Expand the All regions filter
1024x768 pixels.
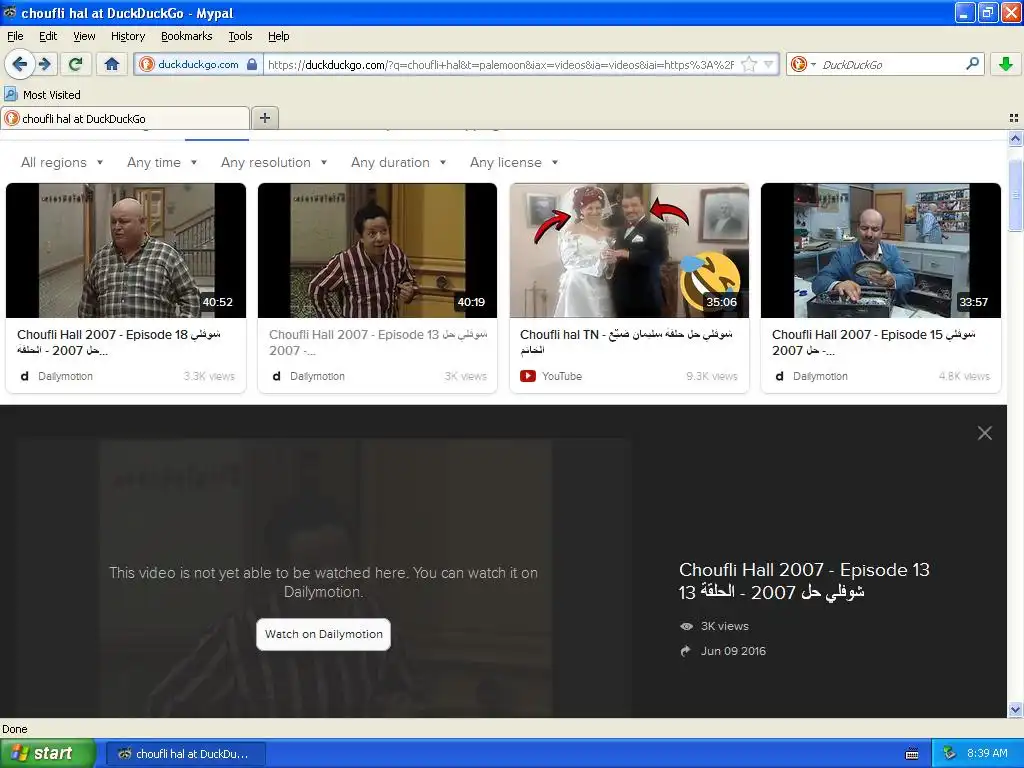click(62, 163)
